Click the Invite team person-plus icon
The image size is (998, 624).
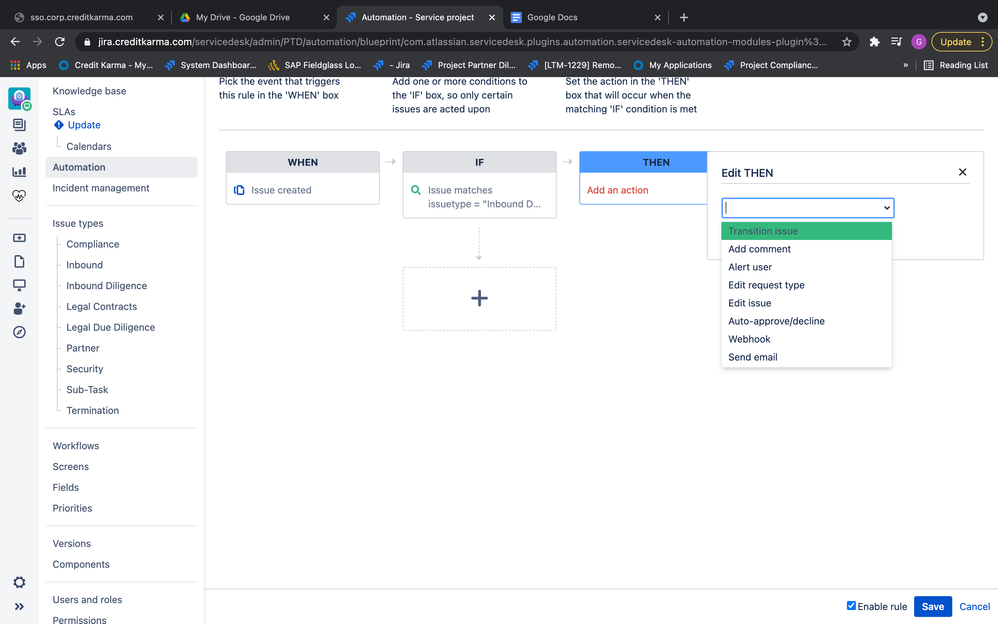click(19, 308)
